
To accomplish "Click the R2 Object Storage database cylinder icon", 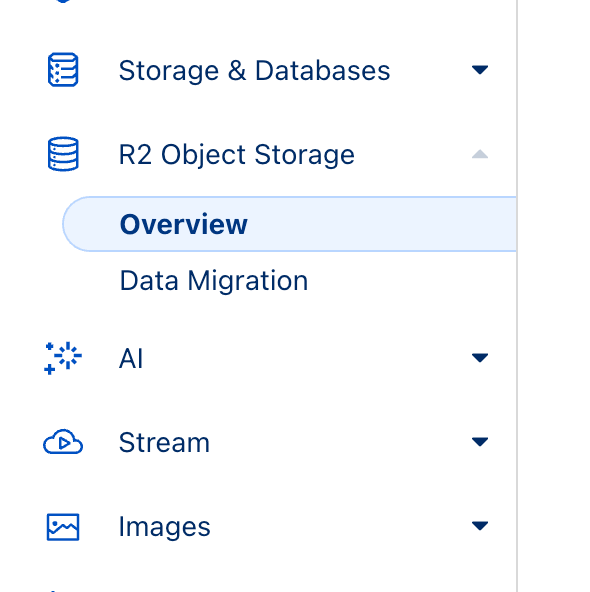I will pos(63,154).
